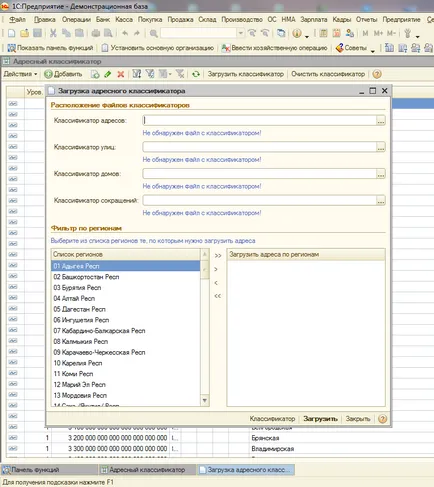Open browse button for Классификатор адресов
The image size is (434, 487).
[381, 121]
